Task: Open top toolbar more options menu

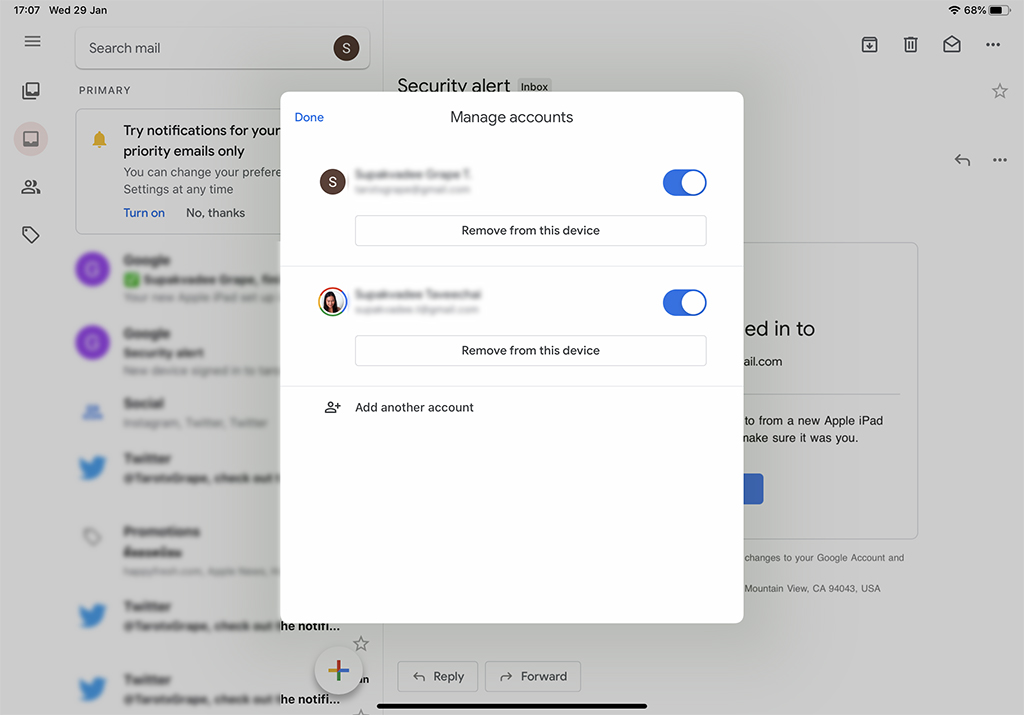Action: [x=993, y=44]
